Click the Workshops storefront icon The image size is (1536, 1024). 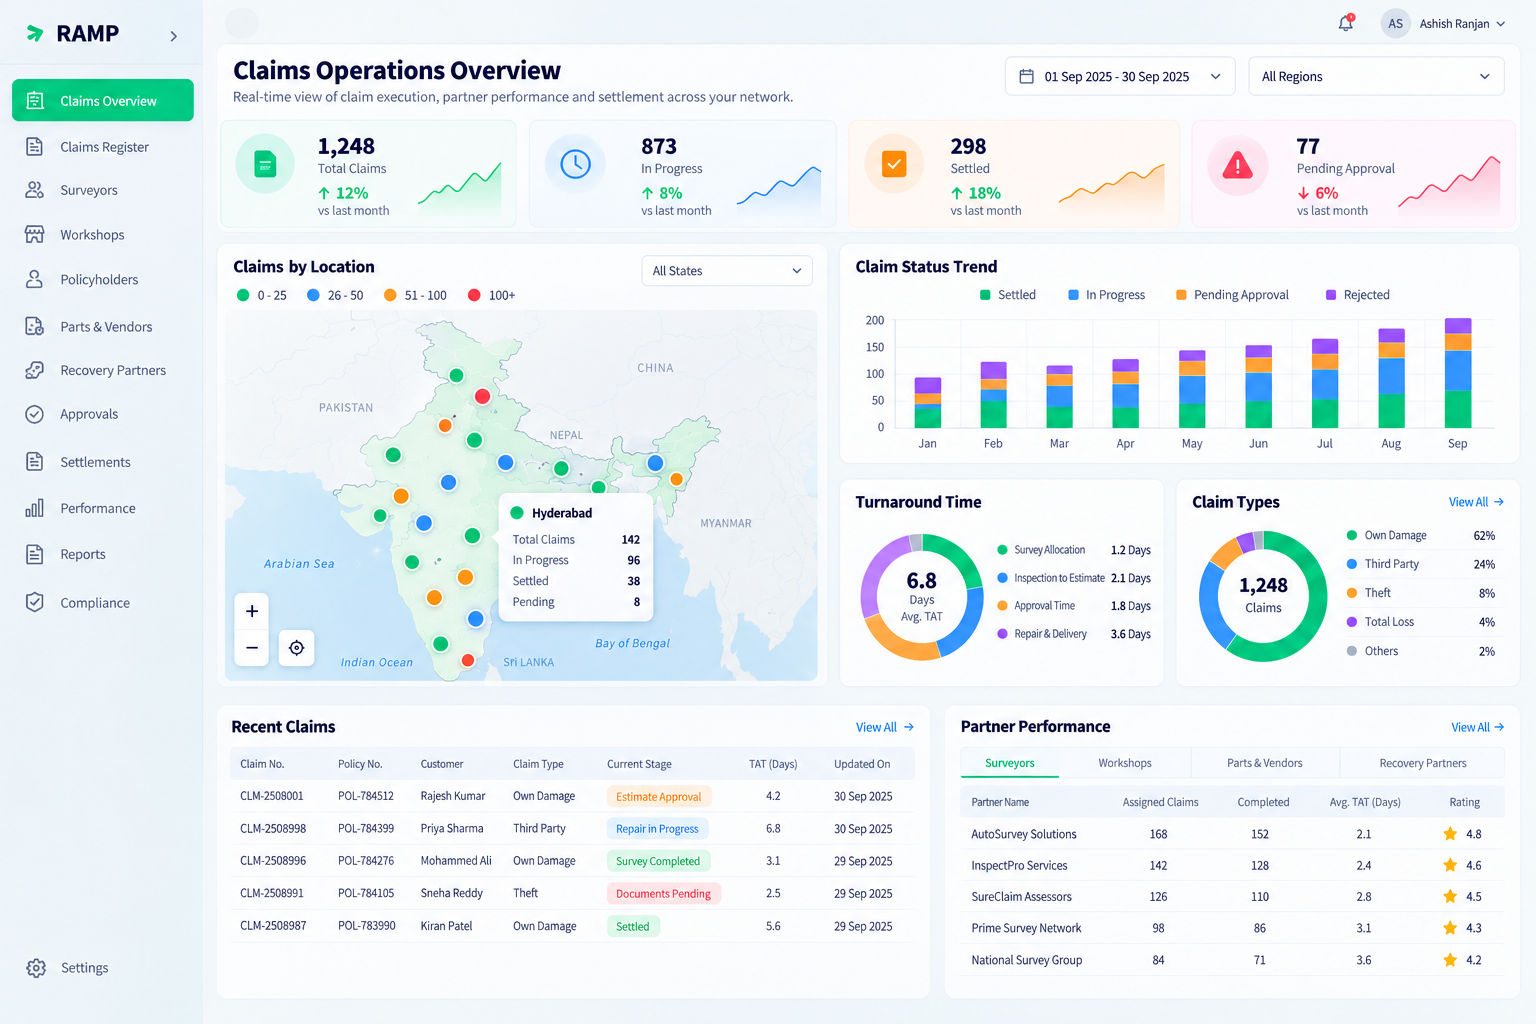(x=34, y=234)
